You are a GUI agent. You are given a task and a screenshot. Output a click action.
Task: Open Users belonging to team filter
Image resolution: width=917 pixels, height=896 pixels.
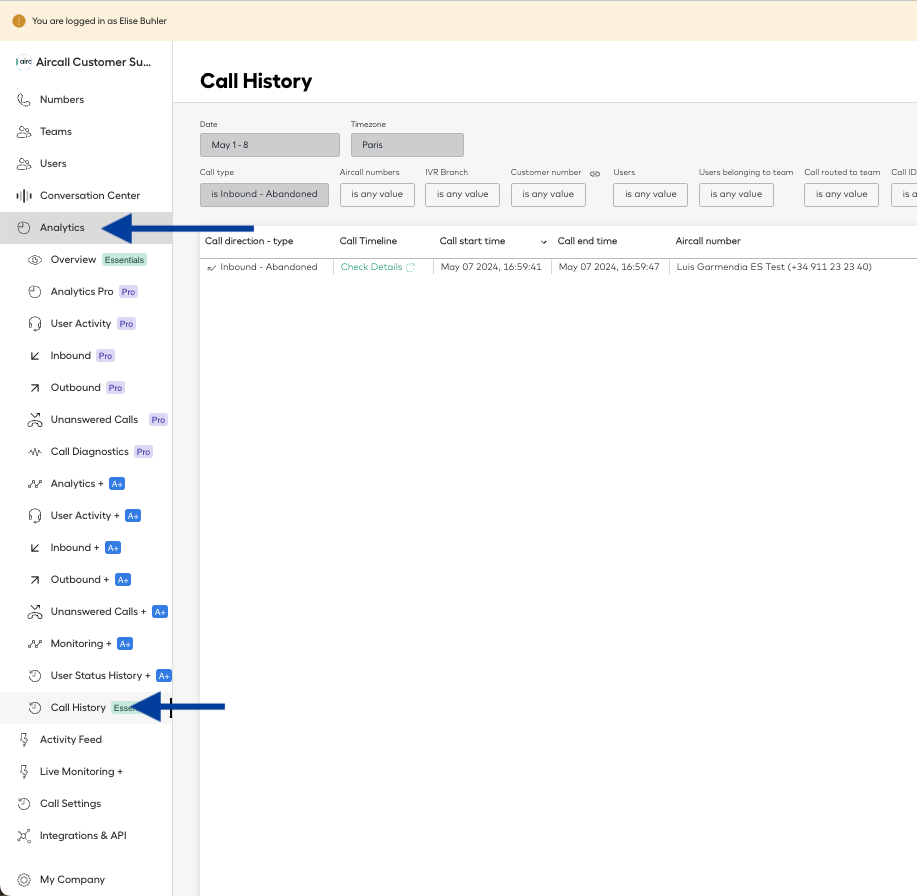[736, 195]
